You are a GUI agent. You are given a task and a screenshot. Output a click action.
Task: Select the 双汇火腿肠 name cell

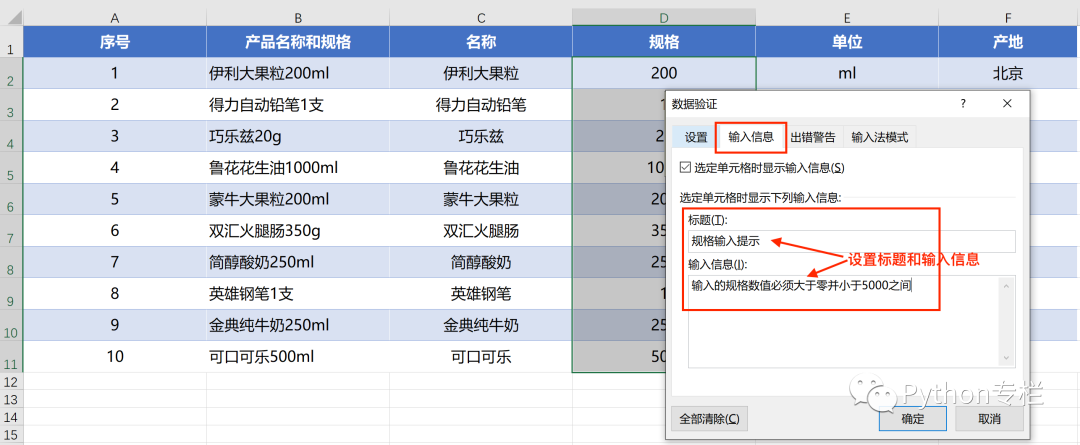481,231
